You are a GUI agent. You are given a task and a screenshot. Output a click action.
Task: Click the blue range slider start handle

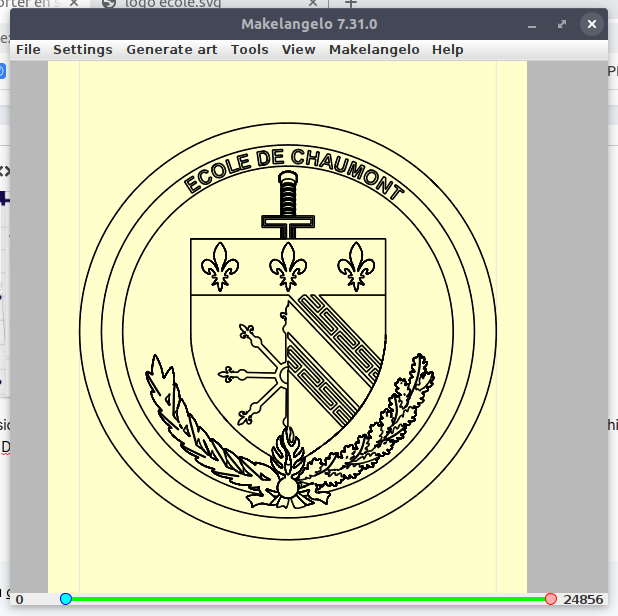pos(66,599)
